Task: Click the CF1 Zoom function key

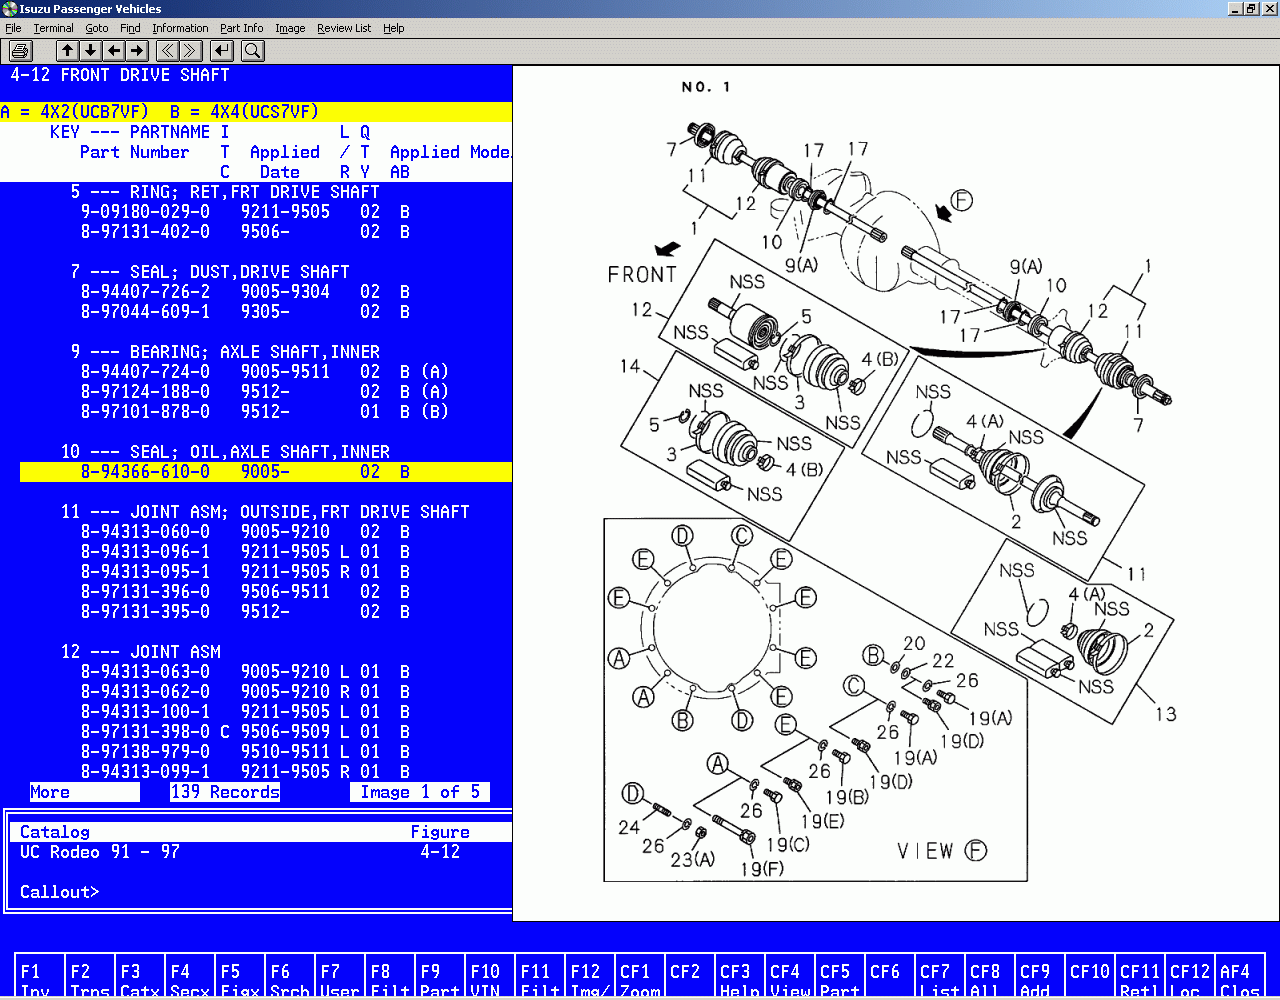Action: 639,977
